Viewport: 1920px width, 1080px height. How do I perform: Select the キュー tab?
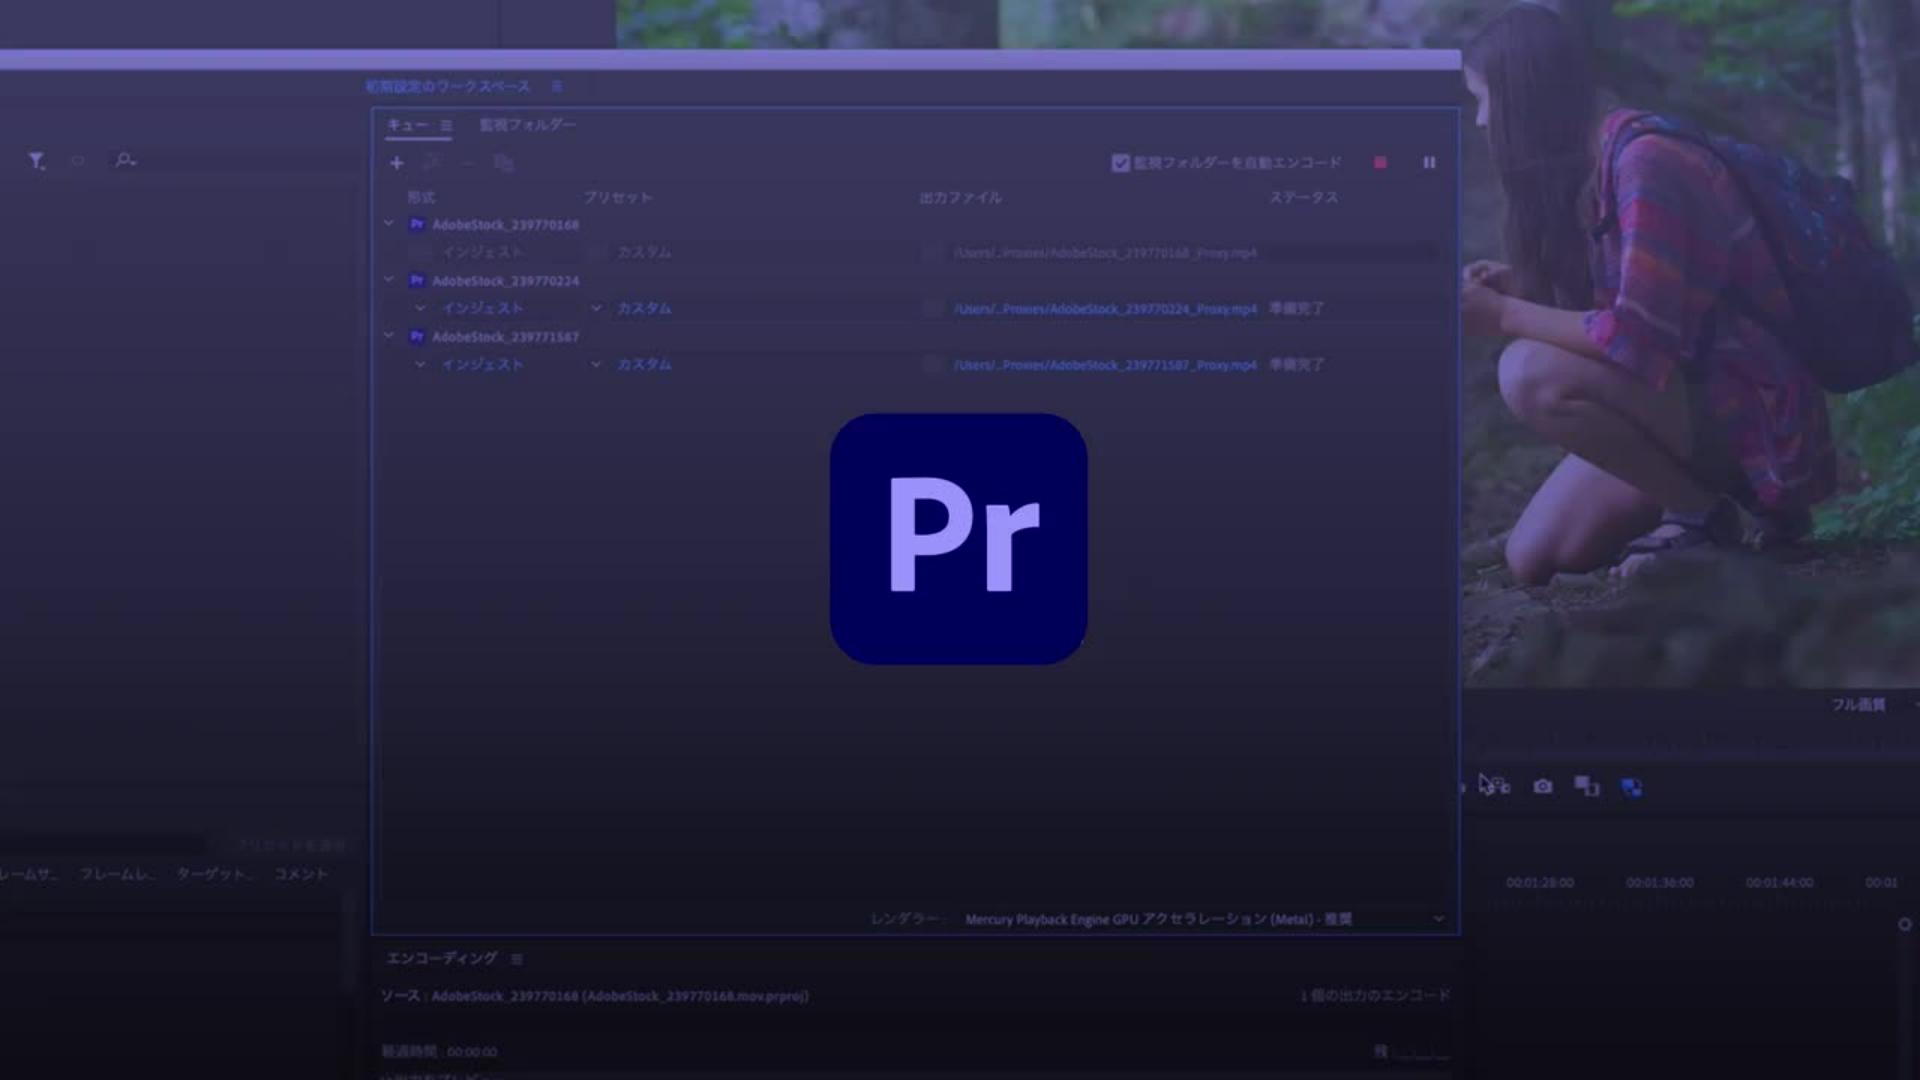(407, 125)
